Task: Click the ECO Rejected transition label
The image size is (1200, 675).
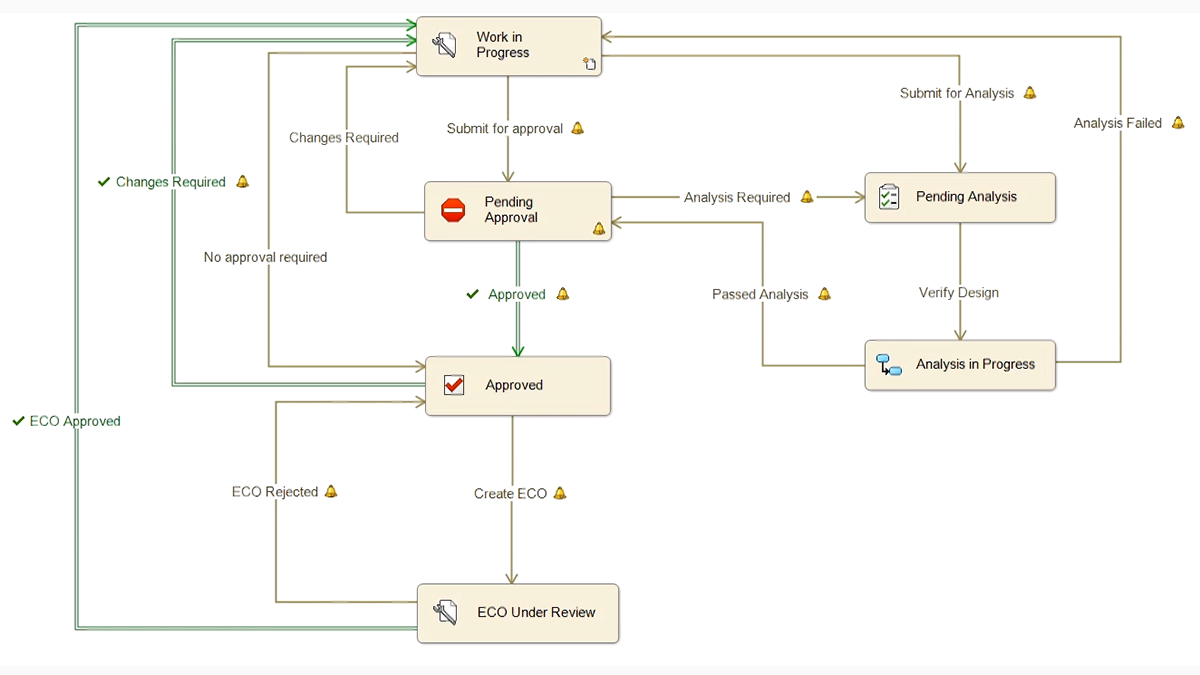Action: pos(275,492)
